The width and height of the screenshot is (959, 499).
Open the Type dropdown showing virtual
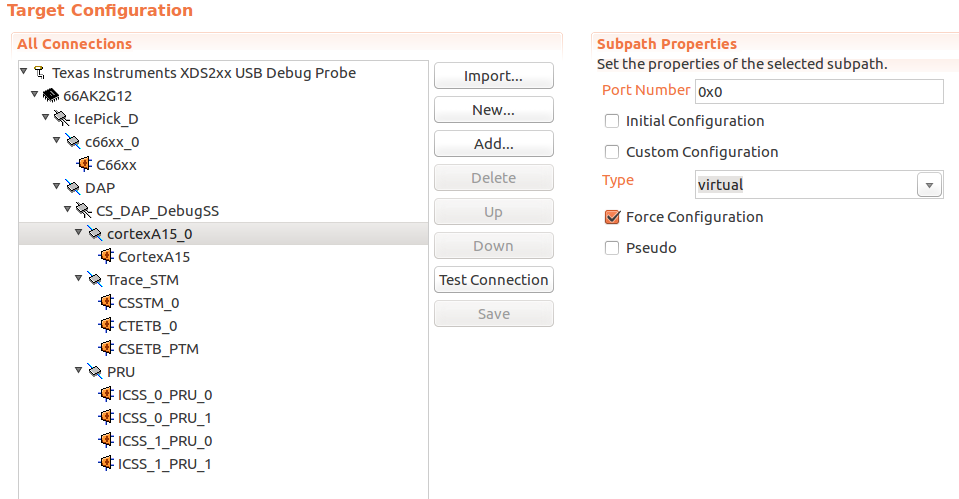930,185
